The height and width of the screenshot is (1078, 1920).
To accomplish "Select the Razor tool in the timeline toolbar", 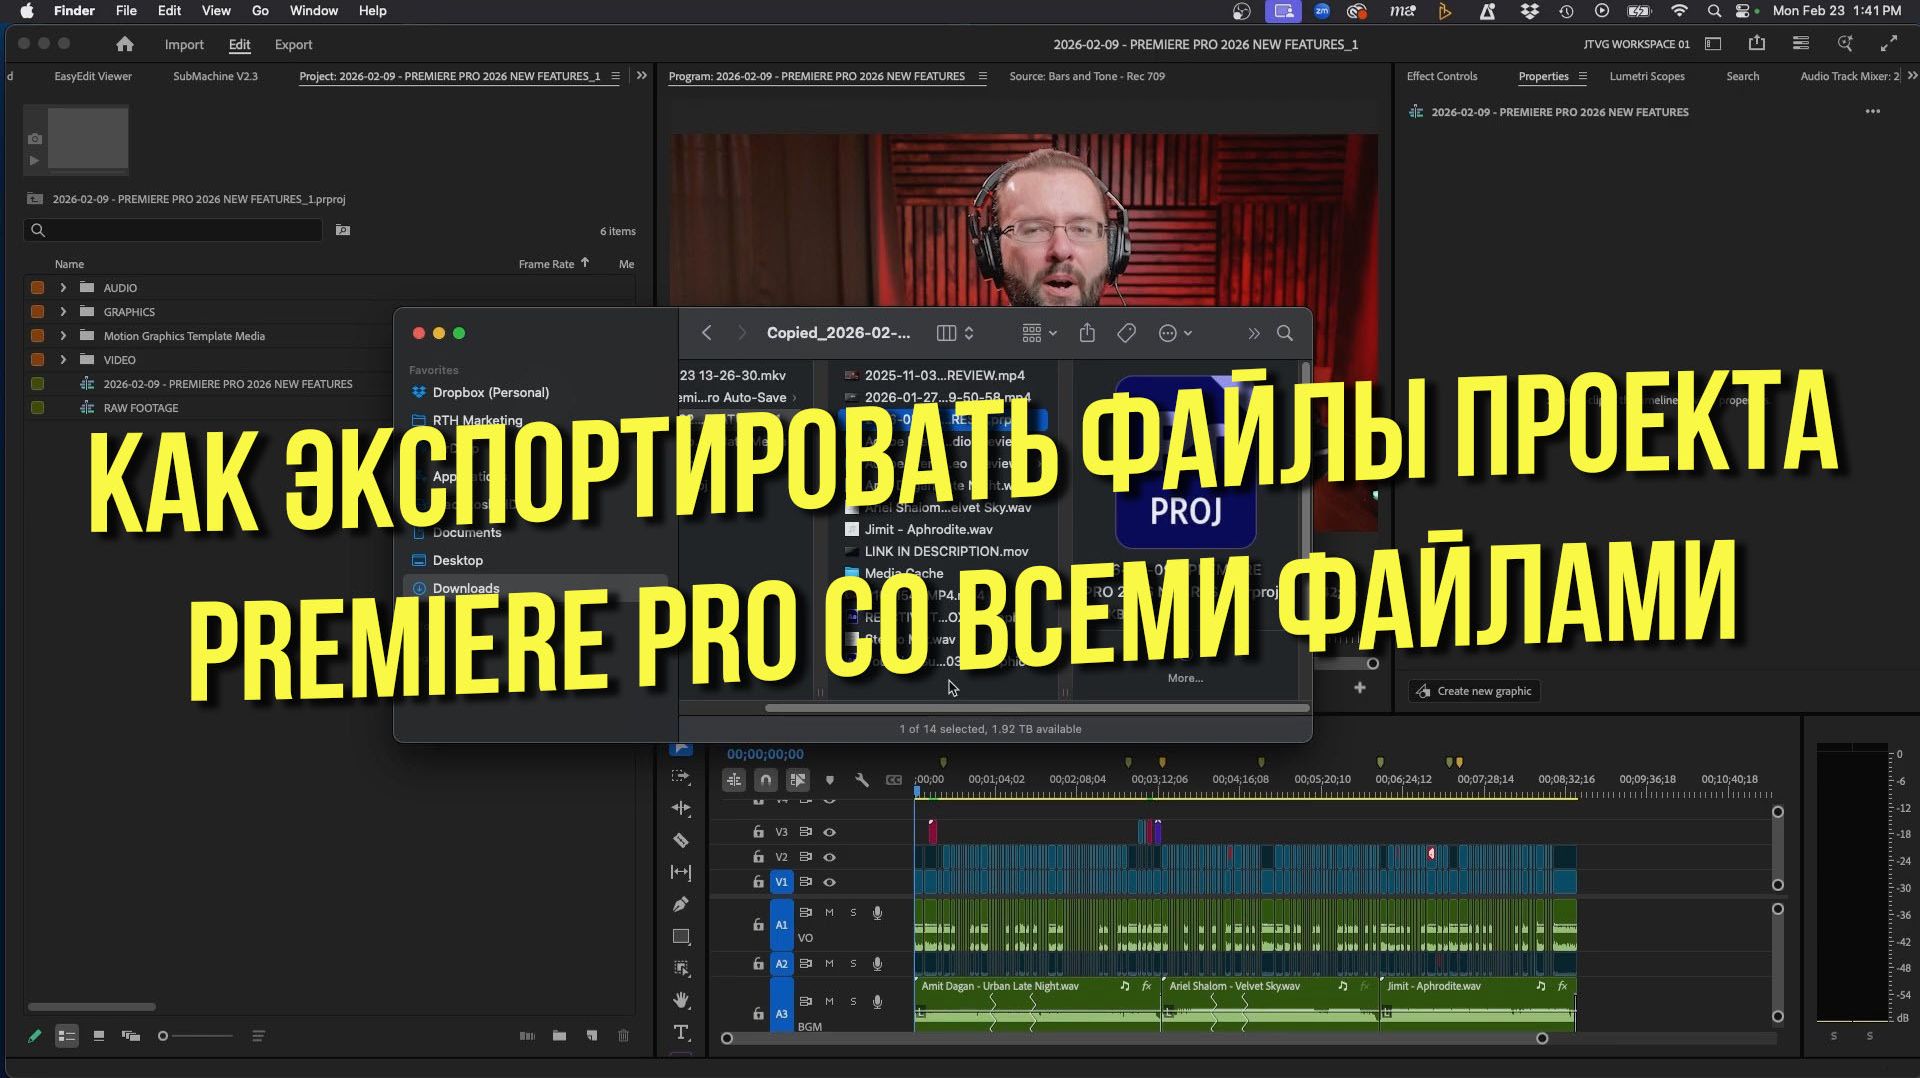I will (x=682, y=840).
